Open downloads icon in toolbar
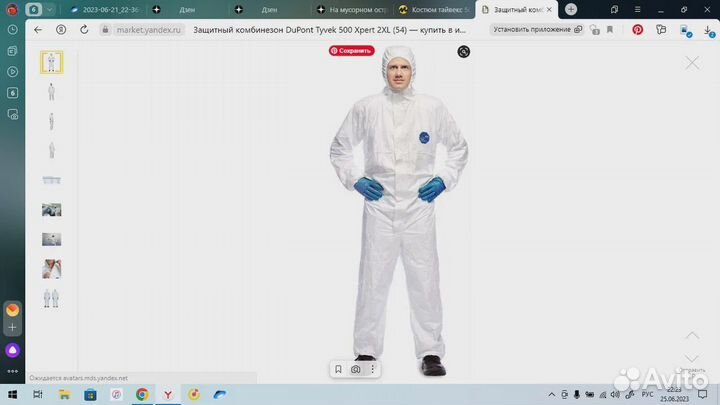This screenshot has height=405, width=720. click(x=709, y=31)
